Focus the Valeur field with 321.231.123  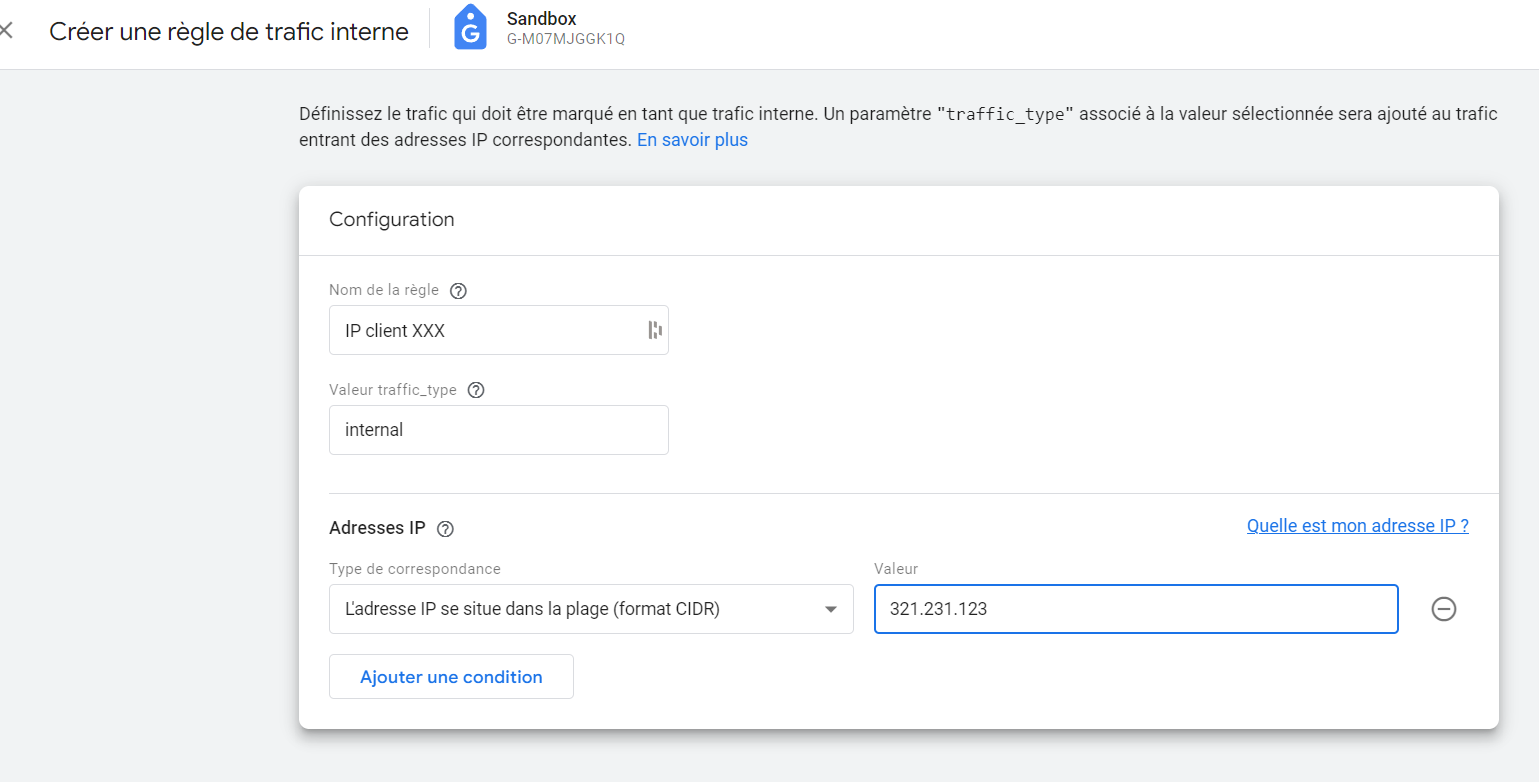tap(1136, 609)
